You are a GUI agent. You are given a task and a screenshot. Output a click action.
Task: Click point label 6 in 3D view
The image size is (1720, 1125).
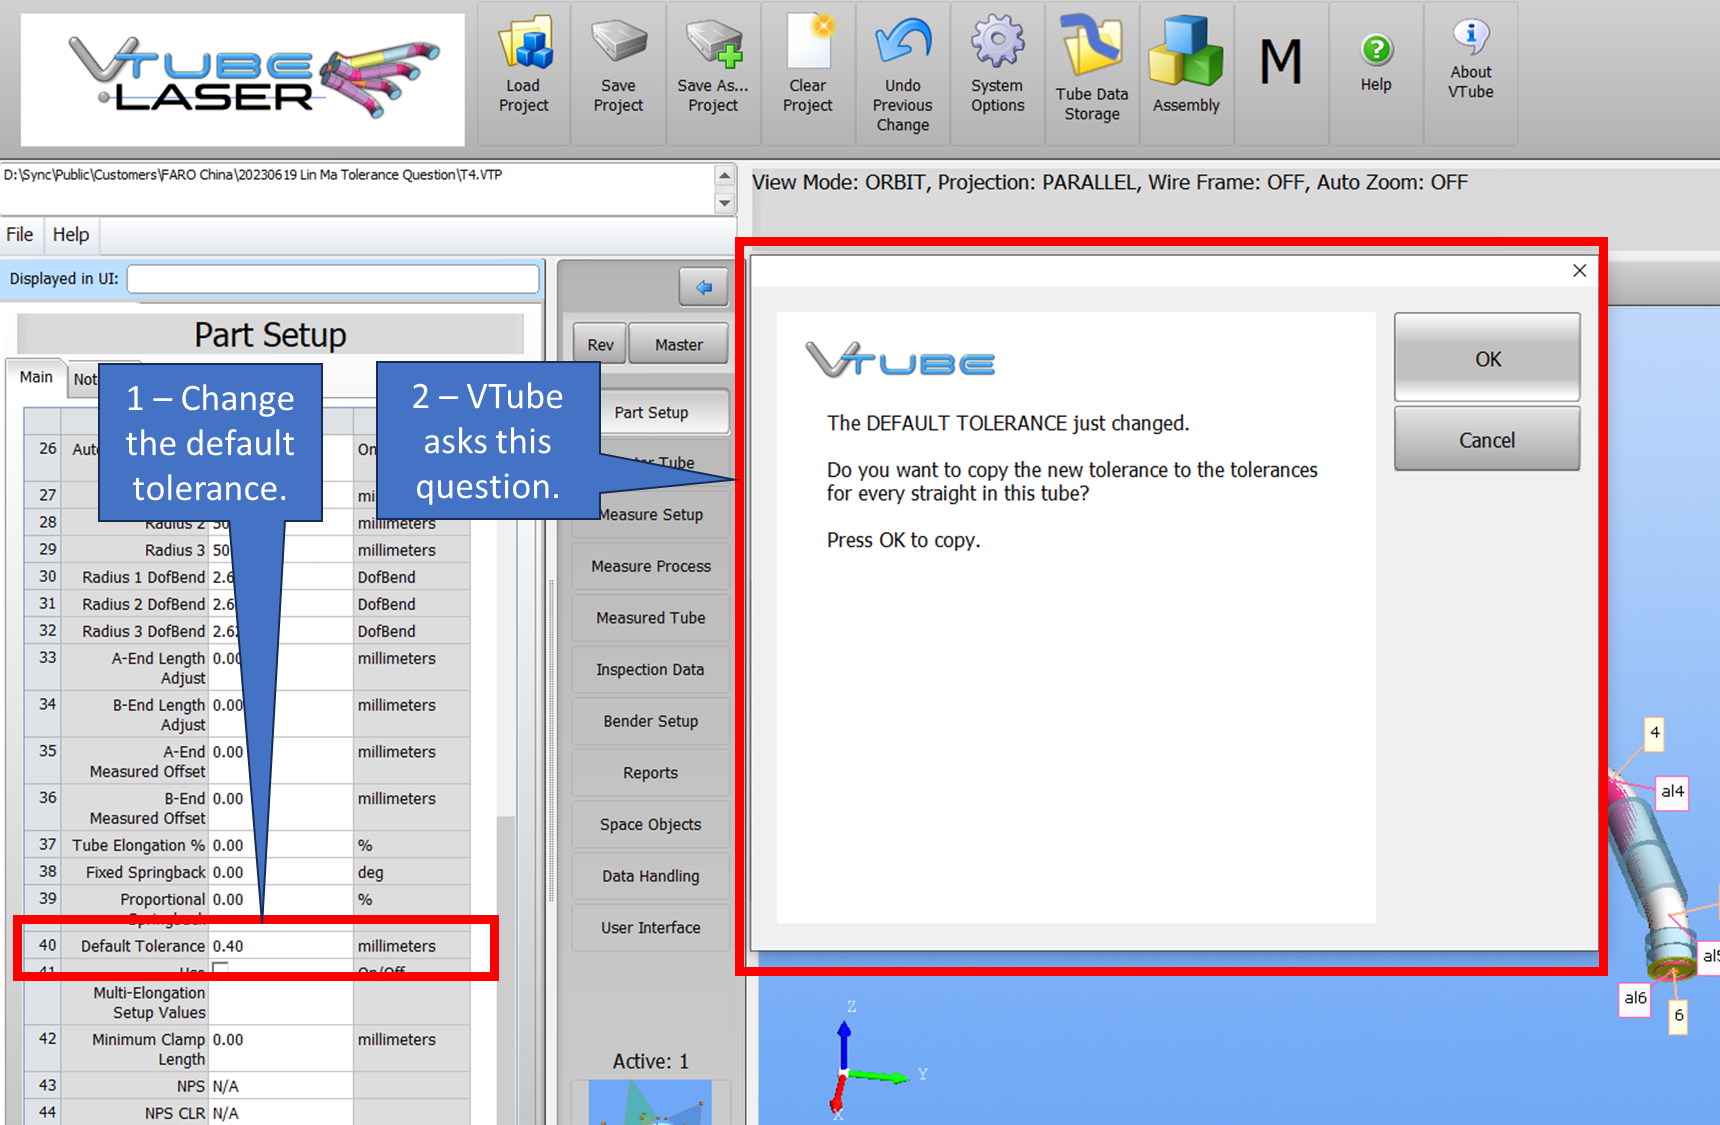coord(1678,1016)
